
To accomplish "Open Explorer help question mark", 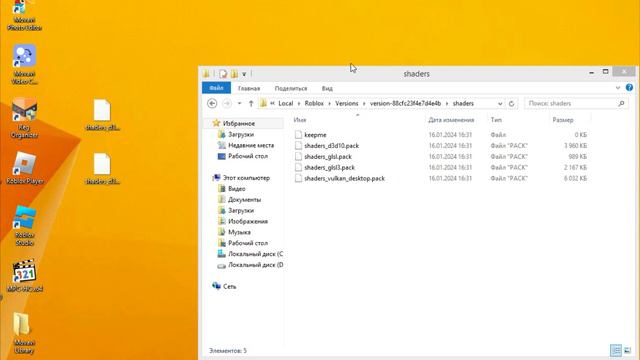I will click(629, 87).
